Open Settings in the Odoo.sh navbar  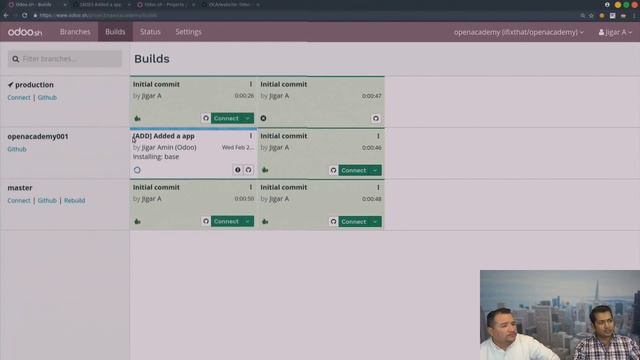[188, 32]
